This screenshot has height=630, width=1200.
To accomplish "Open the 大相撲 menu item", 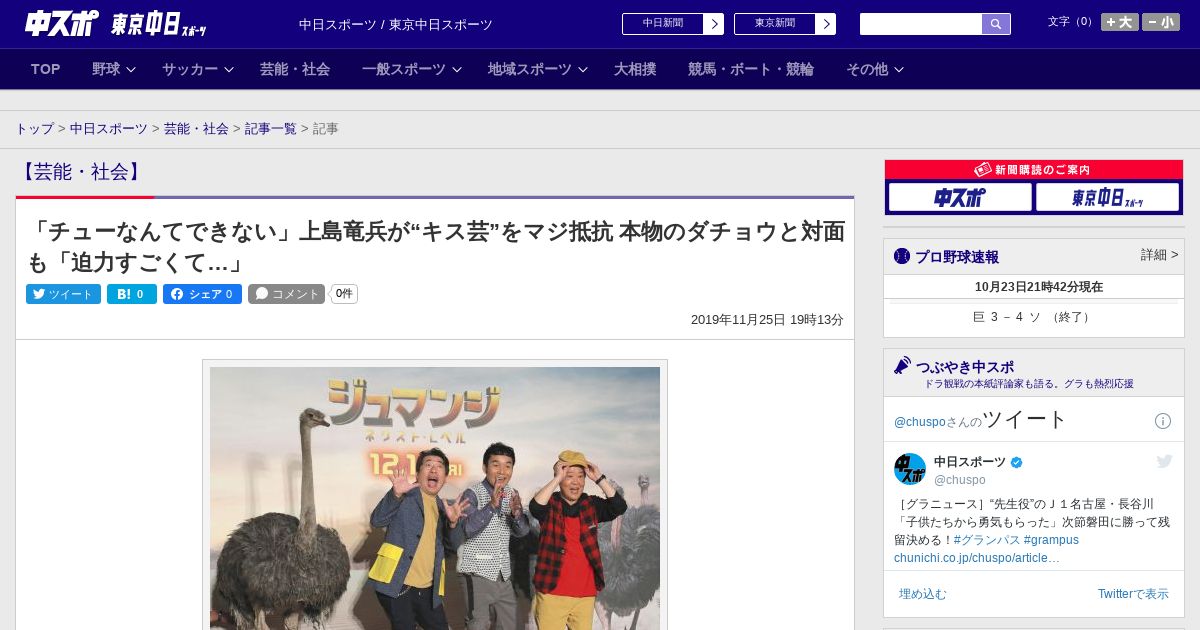I will 635,69.
